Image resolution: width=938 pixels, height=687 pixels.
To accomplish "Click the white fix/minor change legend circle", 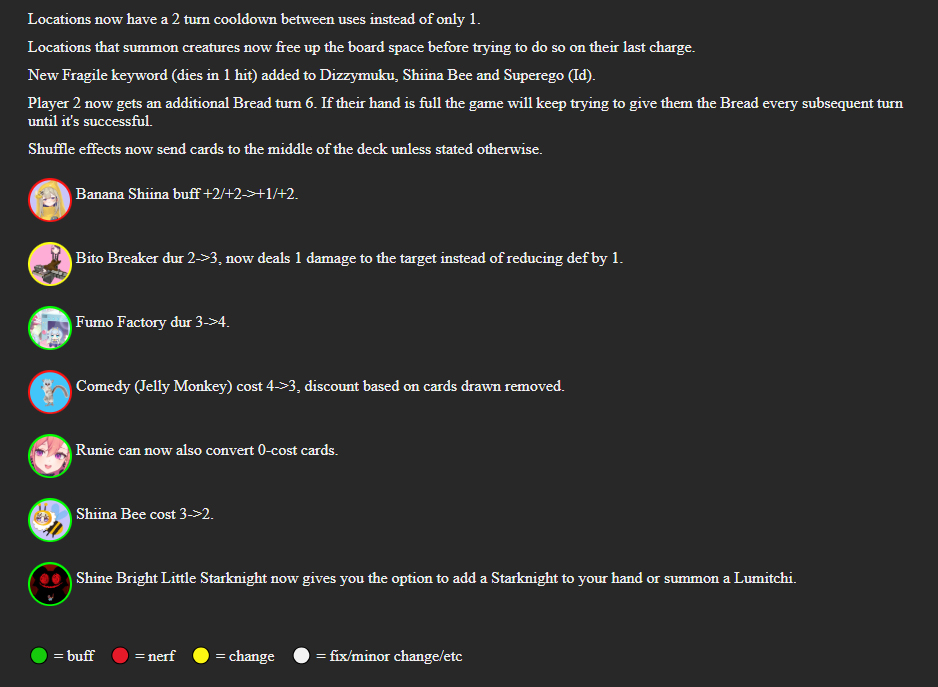I will (301, 656).
